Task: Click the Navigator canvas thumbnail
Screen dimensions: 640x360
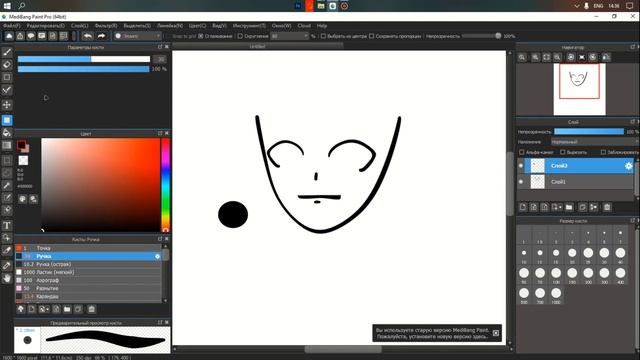Action: (x=579, y=89)
